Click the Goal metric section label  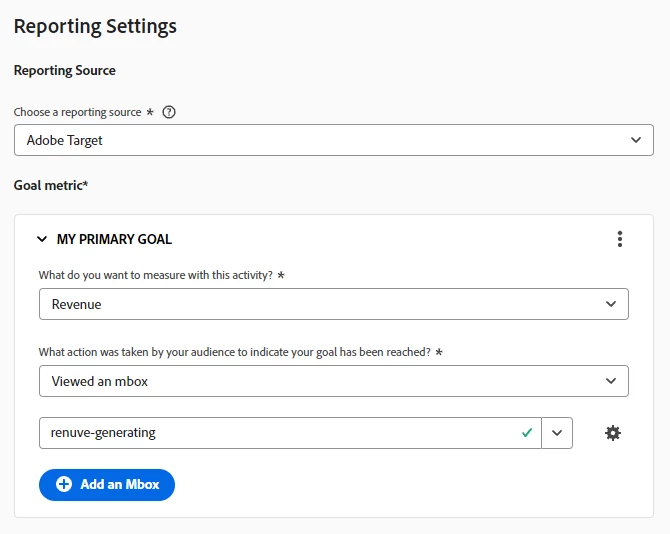[x=51, y=185]
